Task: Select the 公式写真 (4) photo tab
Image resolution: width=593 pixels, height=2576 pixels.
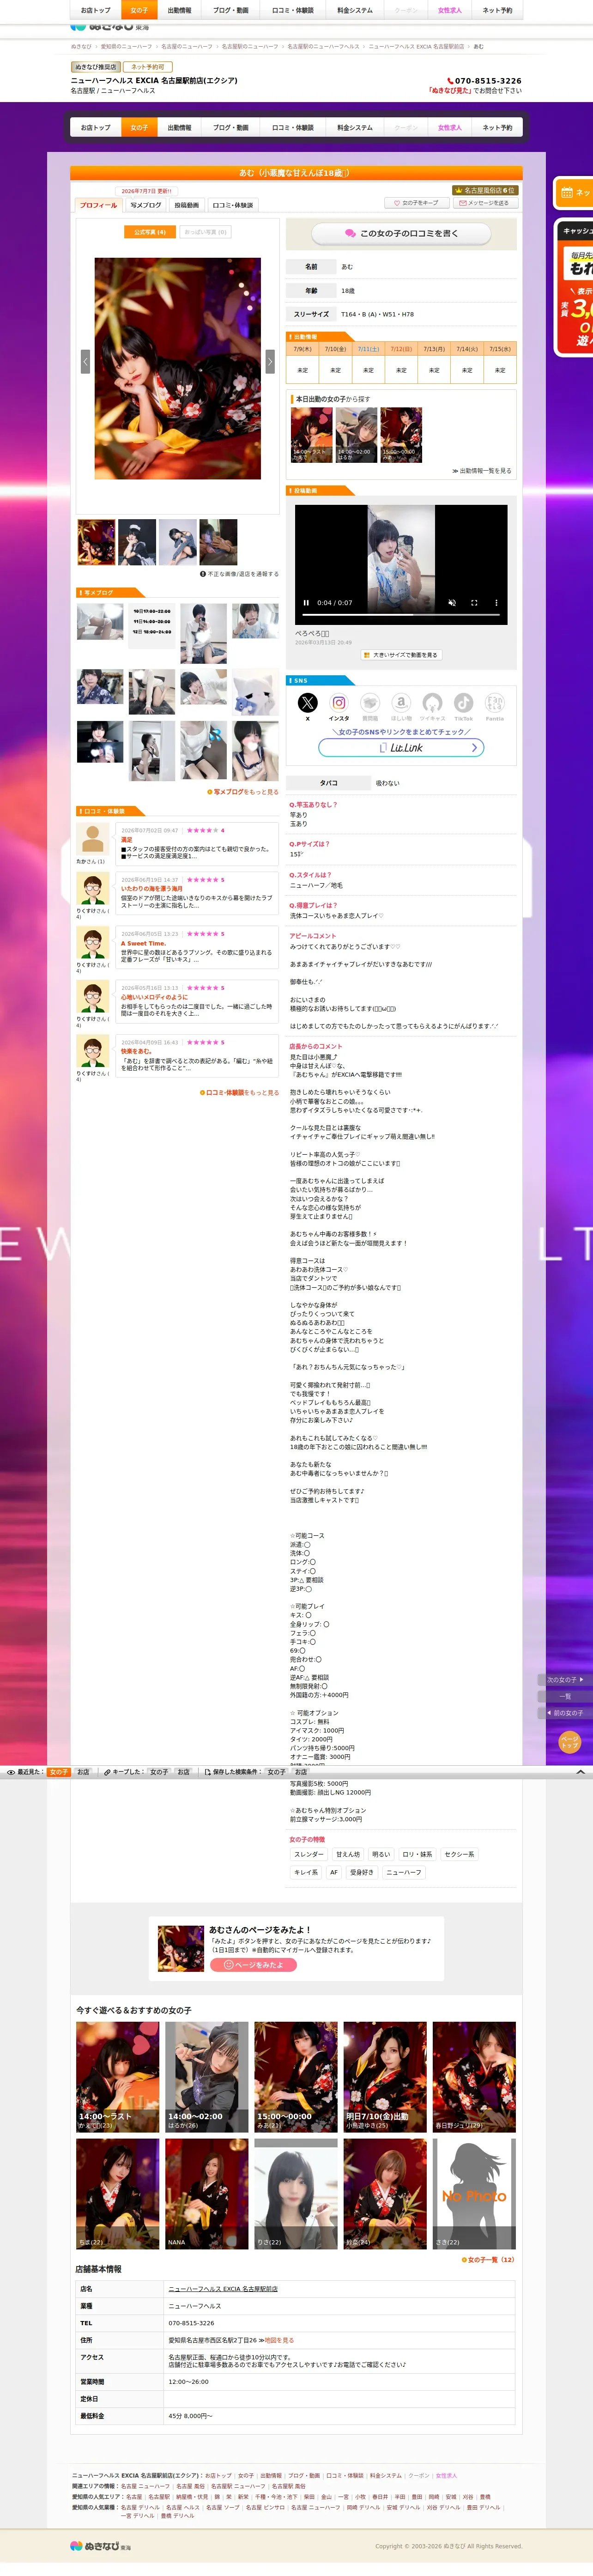Action: click(x=150, y=232)
